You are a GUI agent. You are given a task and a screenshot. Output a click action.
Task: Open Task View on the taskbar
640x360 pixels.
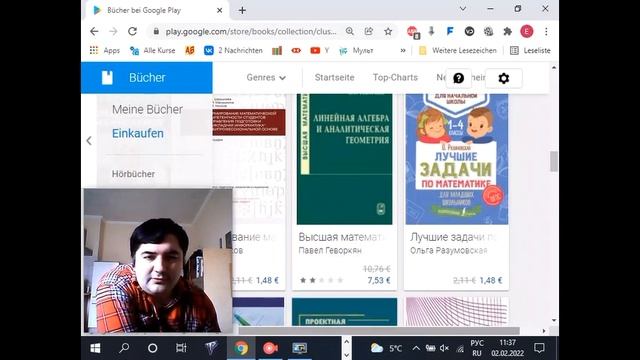point(181,348)
